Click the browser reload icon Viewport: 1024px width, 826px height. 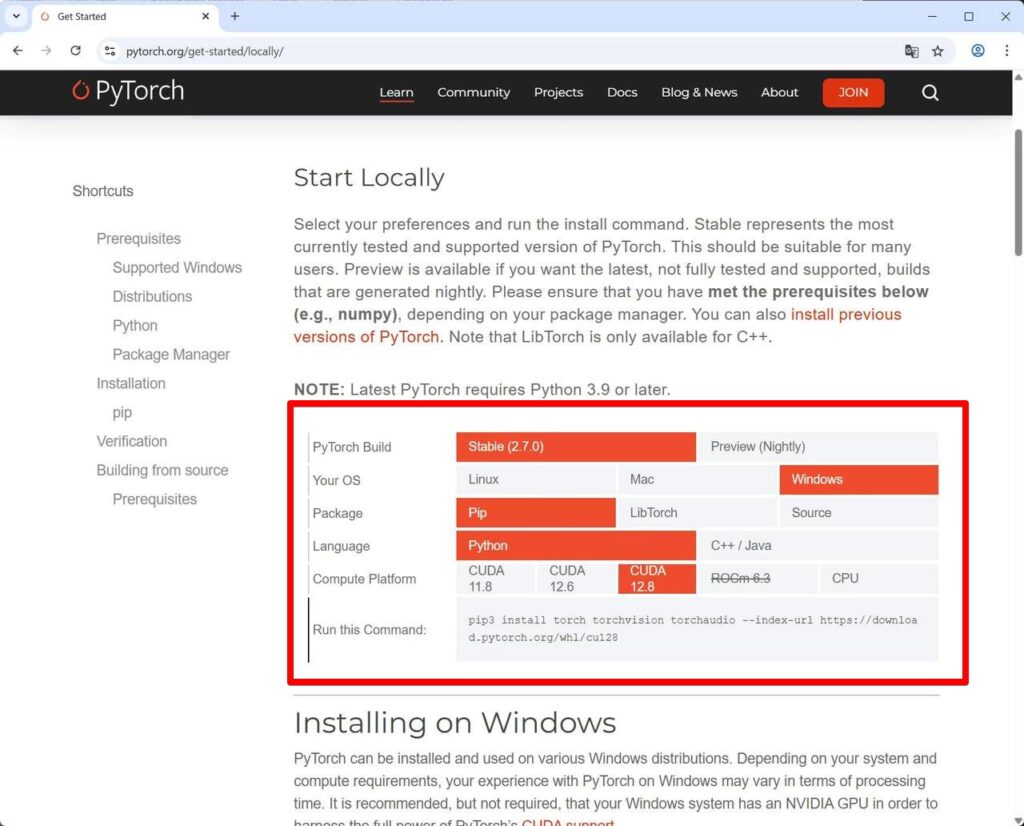pyautogui.click(x=75, y=51)
